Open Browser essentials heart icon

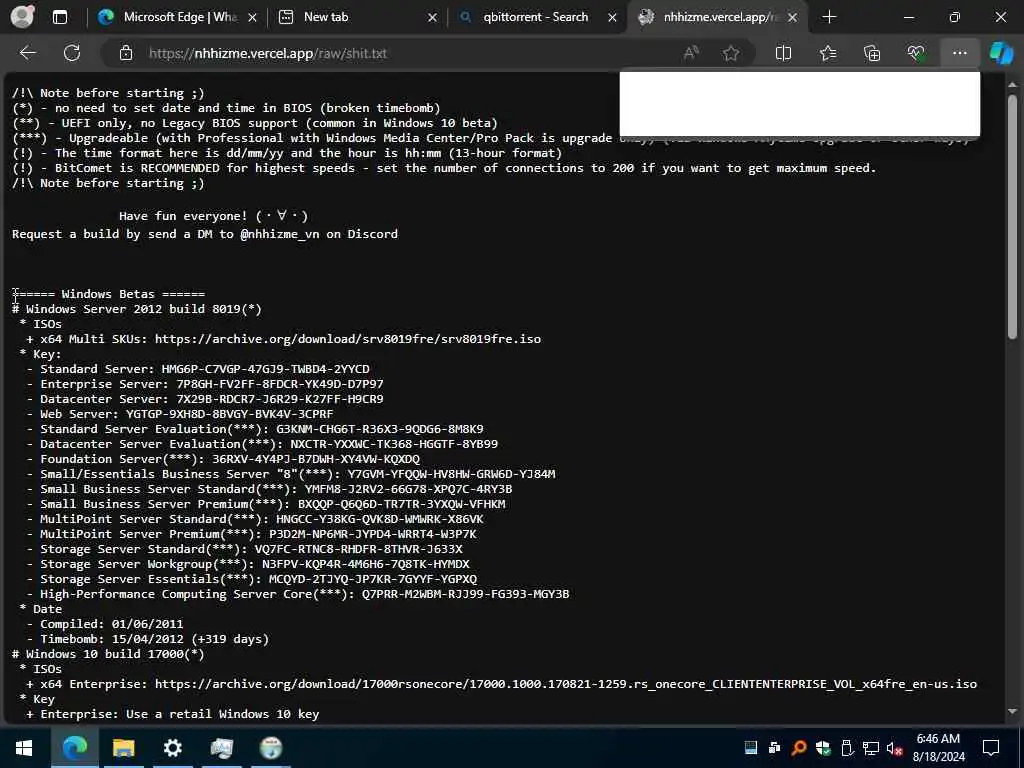[x=916, y=53]
